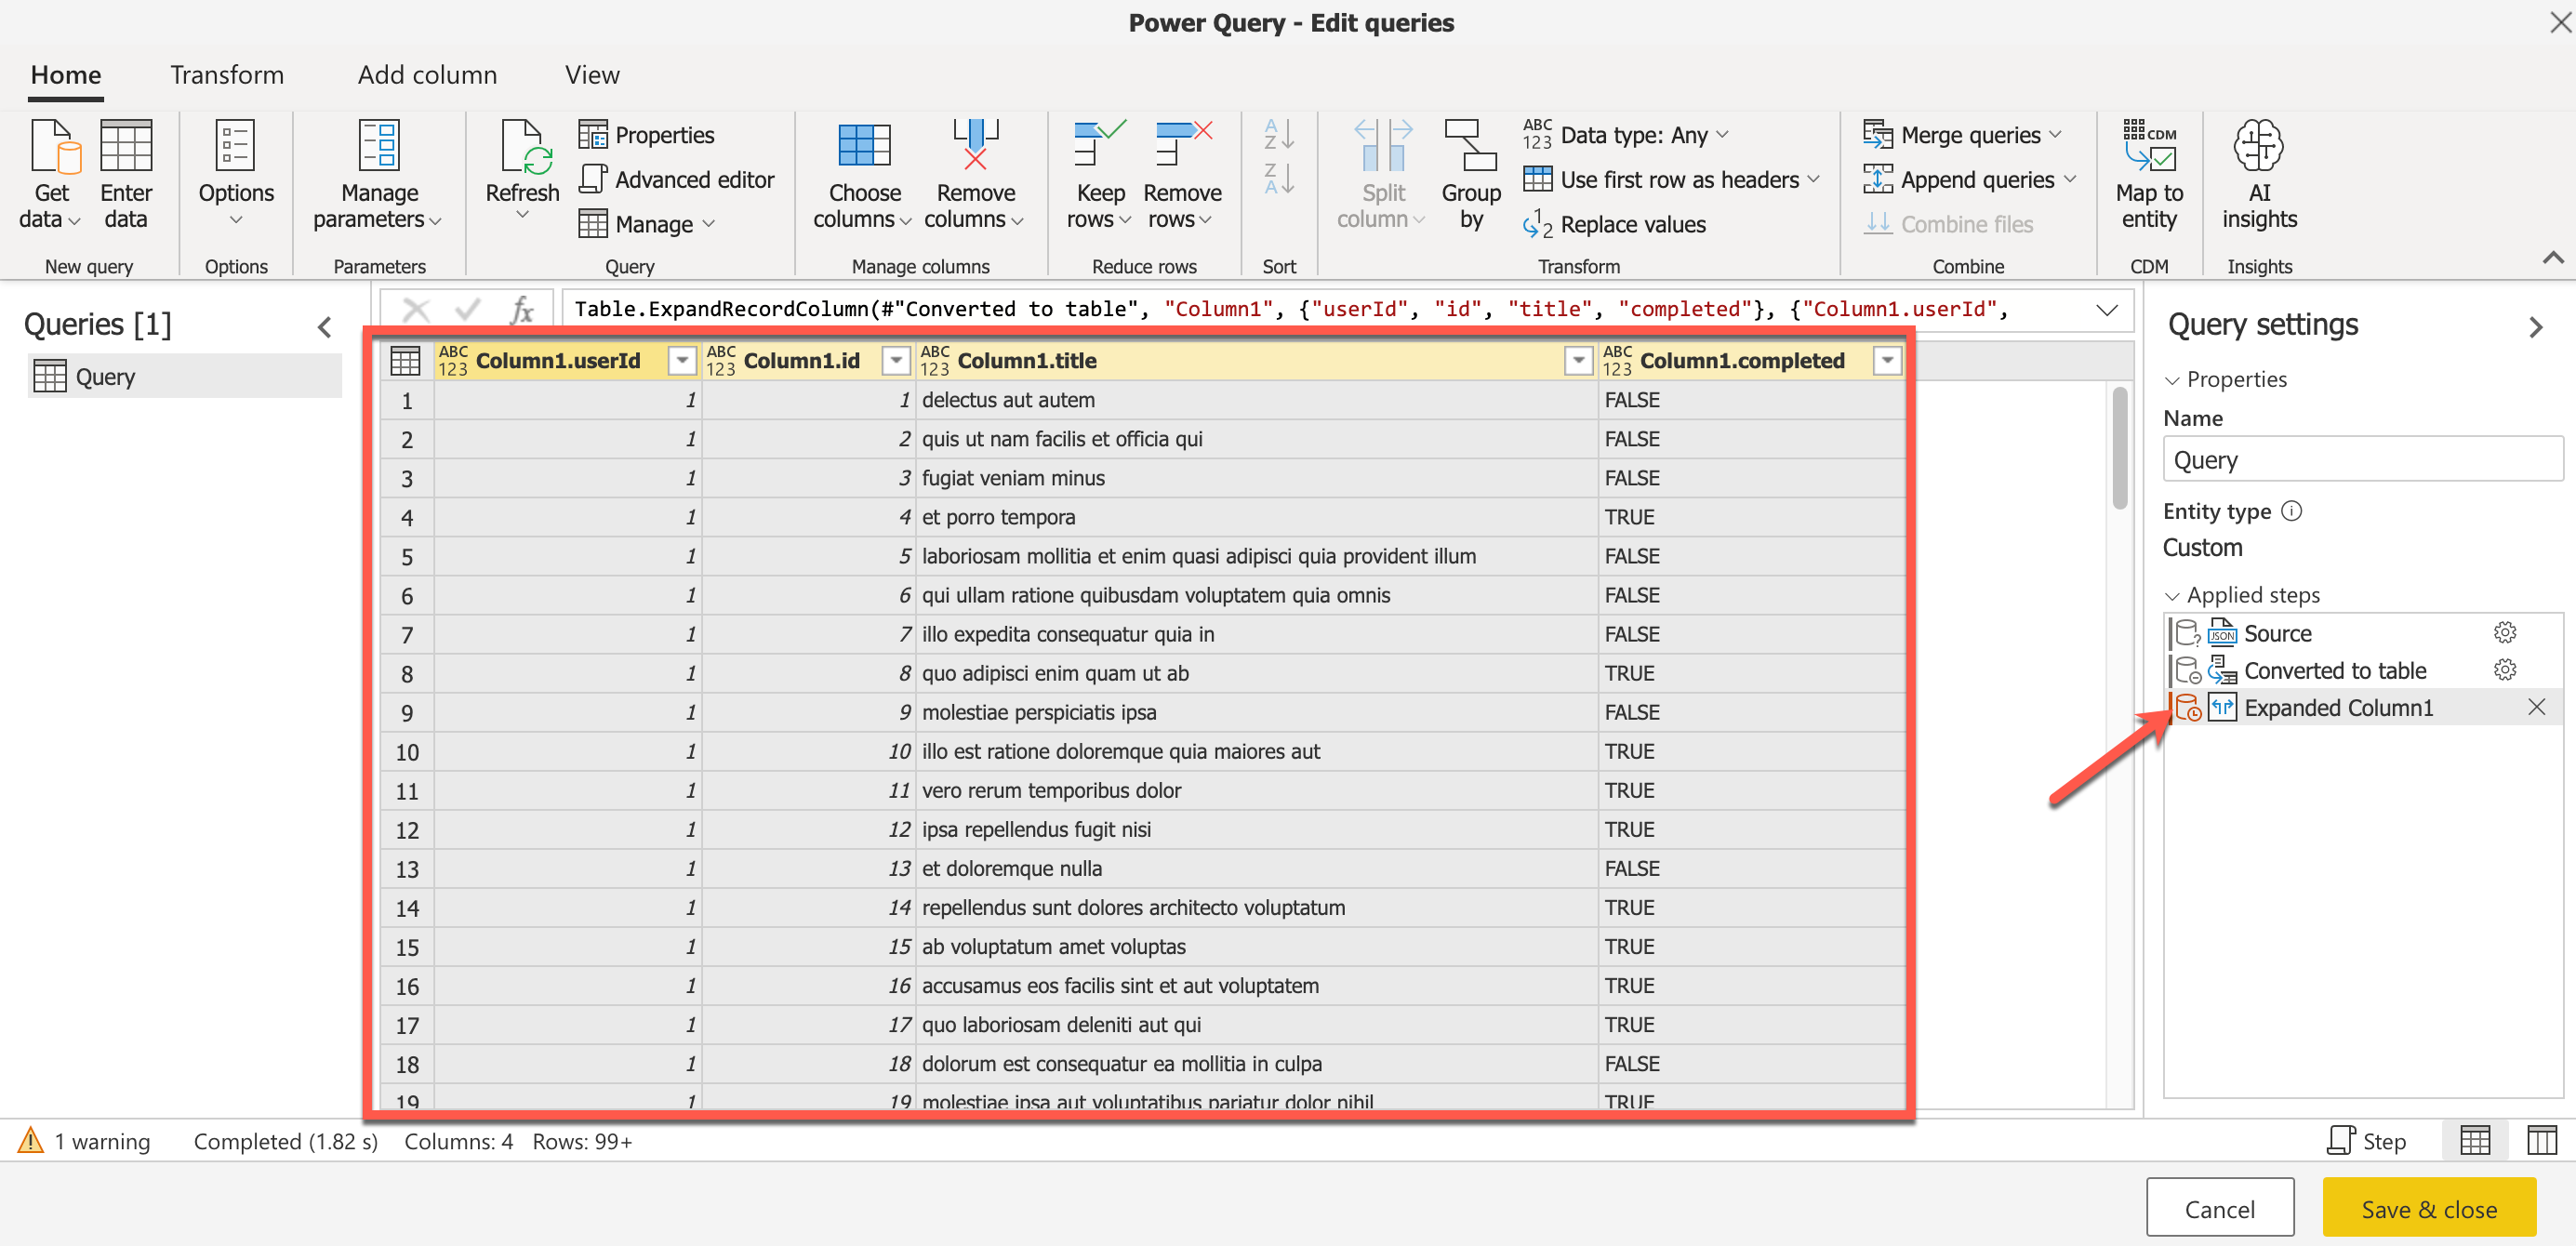
Task: Open Column1.title filter dropdown
Action: [1578, 361]
